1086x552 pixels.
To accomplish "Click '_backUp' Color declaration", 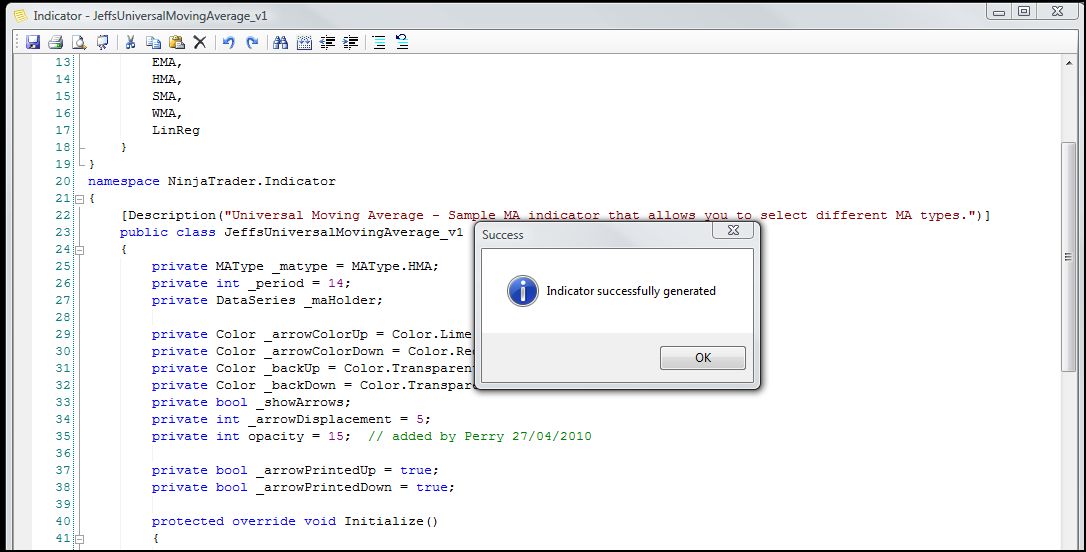I will point(312,368).
